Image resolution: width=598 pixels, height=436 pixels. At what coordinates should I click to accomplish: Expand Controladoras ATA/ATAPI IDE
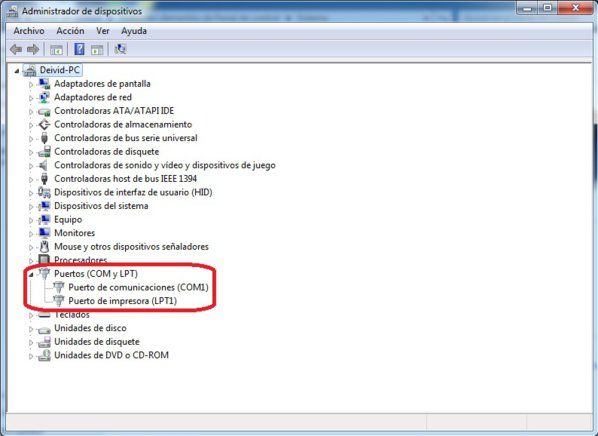click(x=31, y=111)
